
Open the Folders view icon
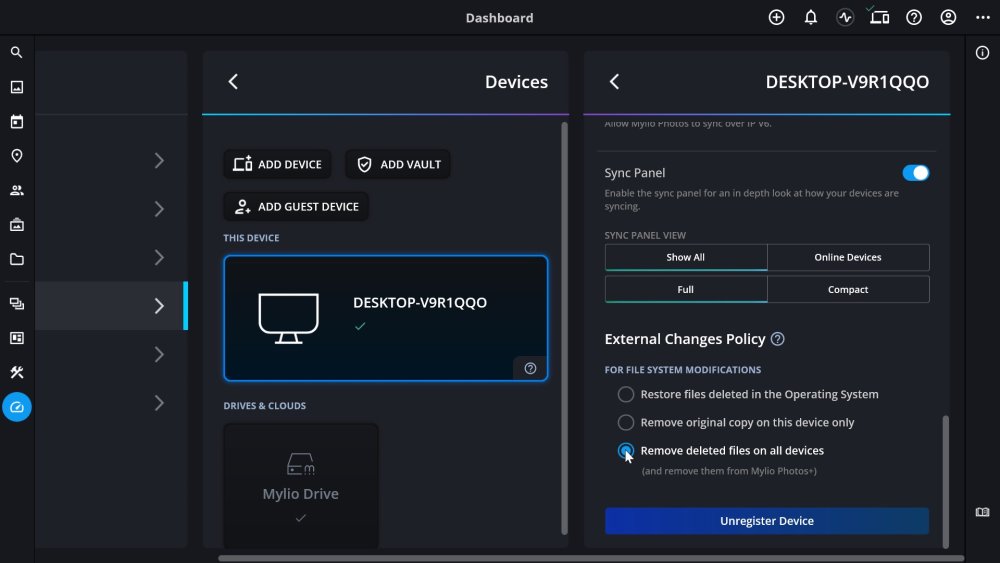coord(17,259)
